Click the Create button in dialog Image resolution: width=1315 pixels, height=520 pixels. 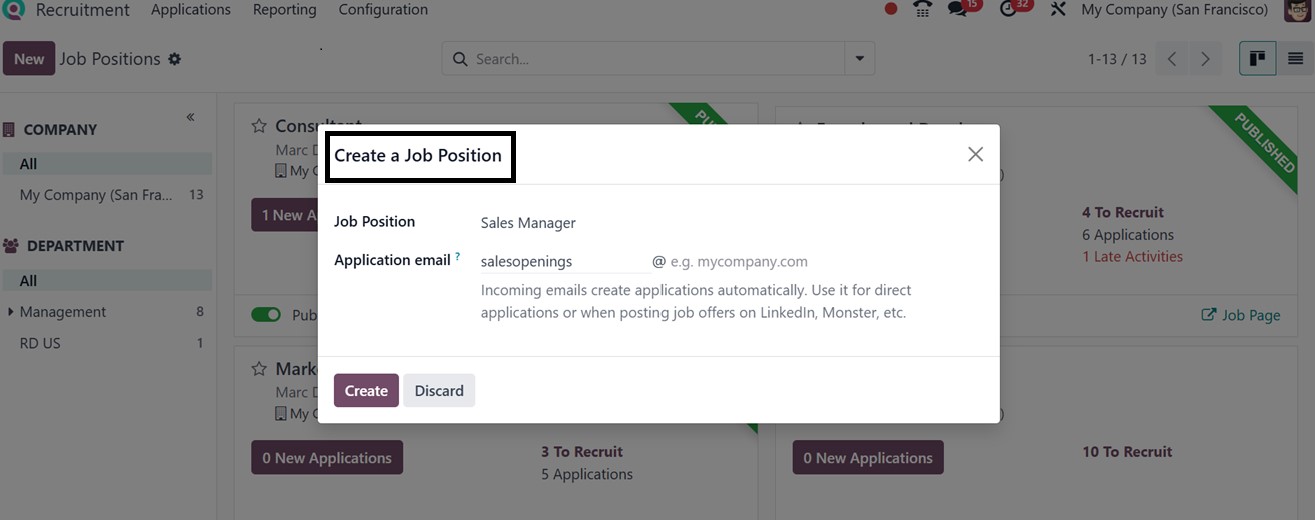click(x=366, y=391)
